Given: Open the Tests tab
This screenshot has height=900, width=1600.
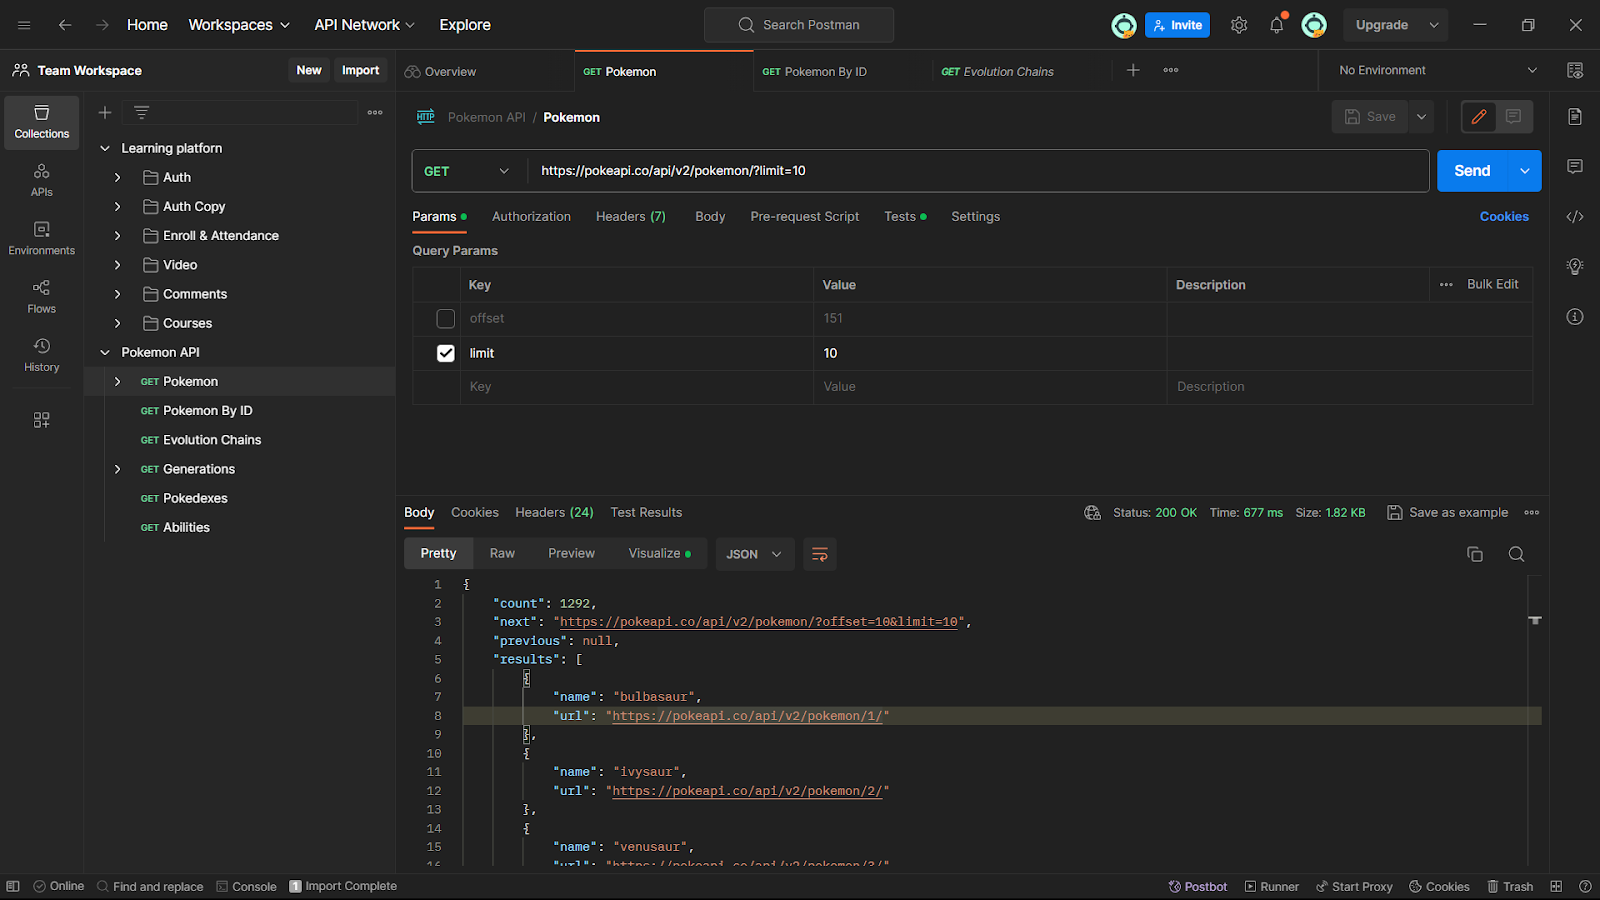Looking at the screenshot, I should tap(905, 216).
